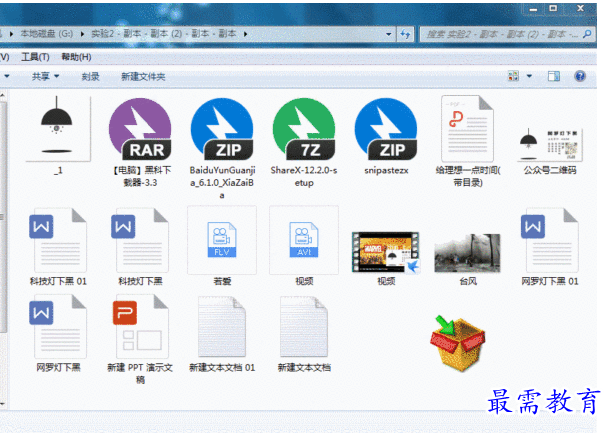Click file name text snipastezx
Screen dimensions: 609x433
point(386,170)
